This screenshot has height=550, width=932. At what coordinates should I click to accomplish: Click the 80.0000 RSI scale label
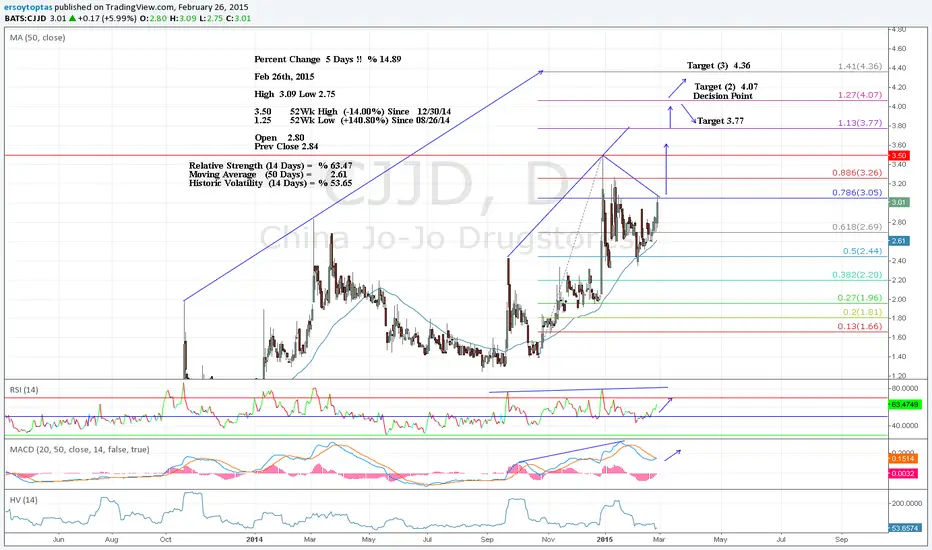point(905,388)
